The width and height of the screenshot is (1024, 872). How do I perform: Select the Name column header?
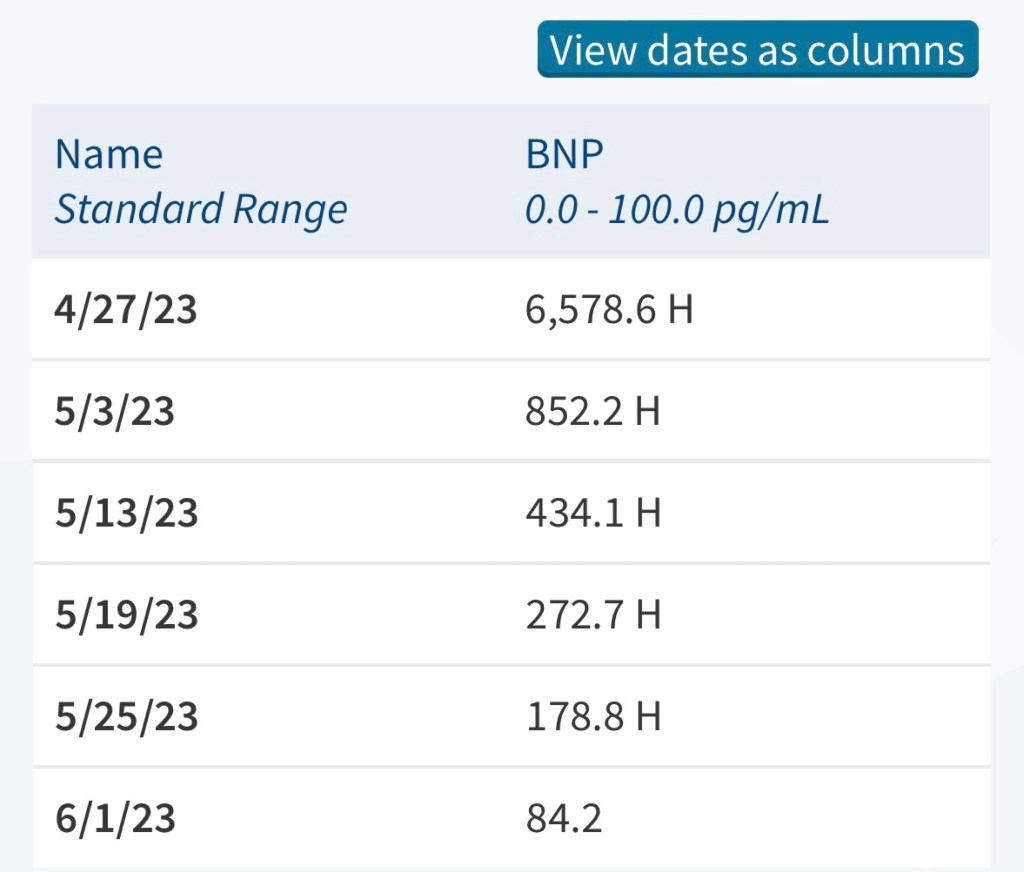click(108, 155)
